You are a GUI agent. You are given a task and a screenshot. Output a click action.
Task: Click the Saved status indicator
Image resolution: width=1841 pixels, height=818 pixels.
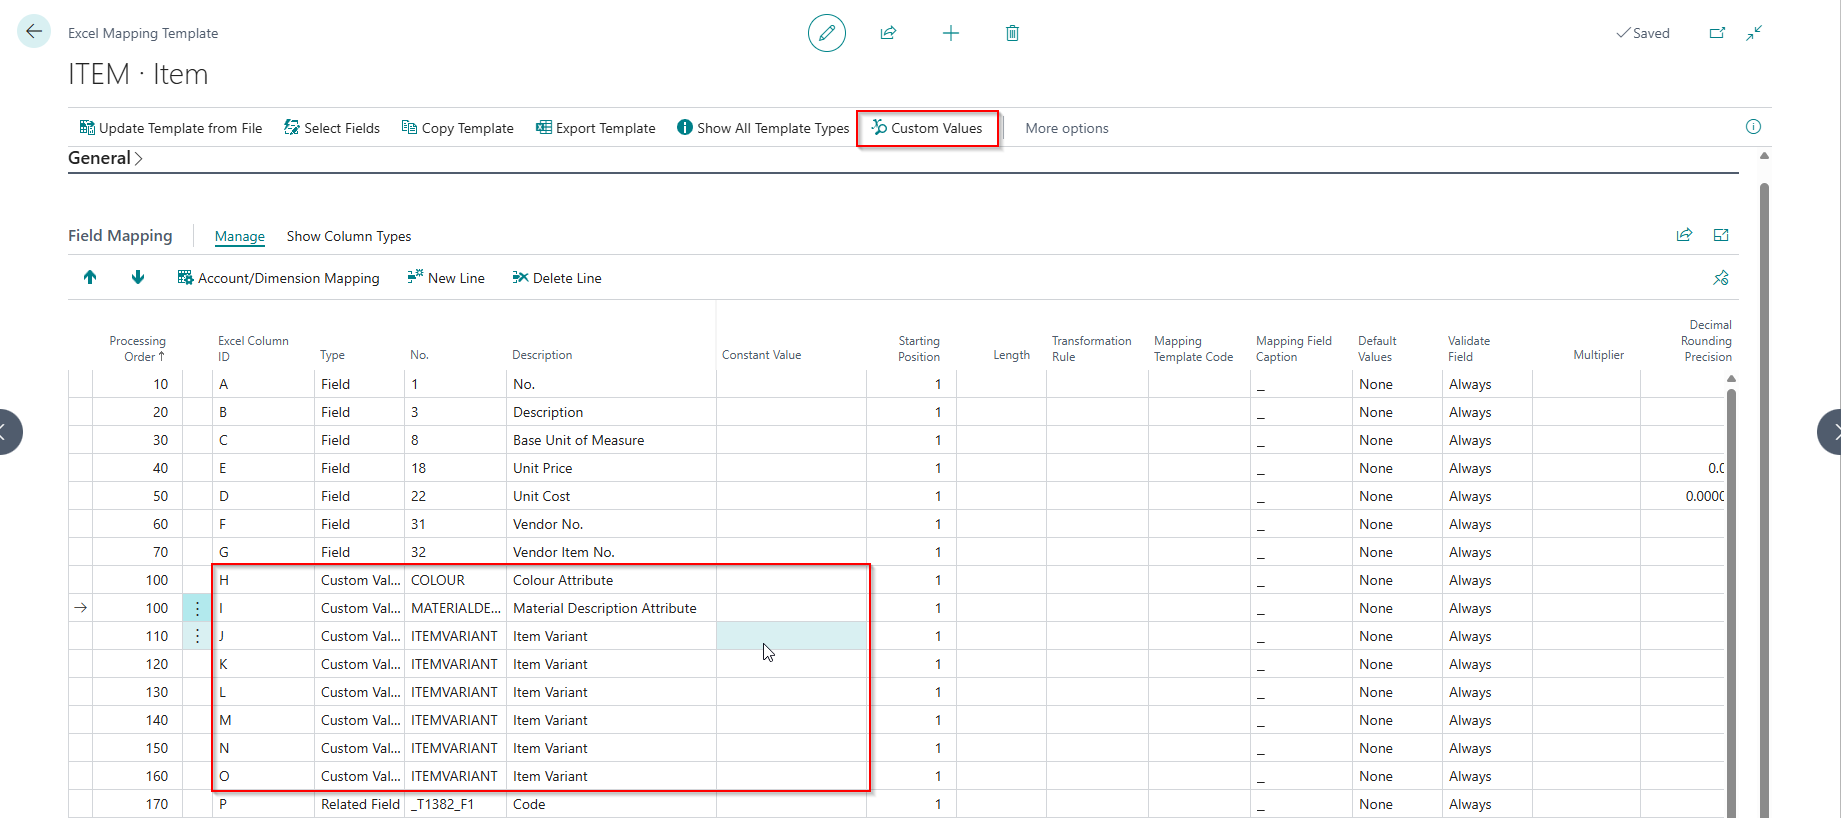1643,33
